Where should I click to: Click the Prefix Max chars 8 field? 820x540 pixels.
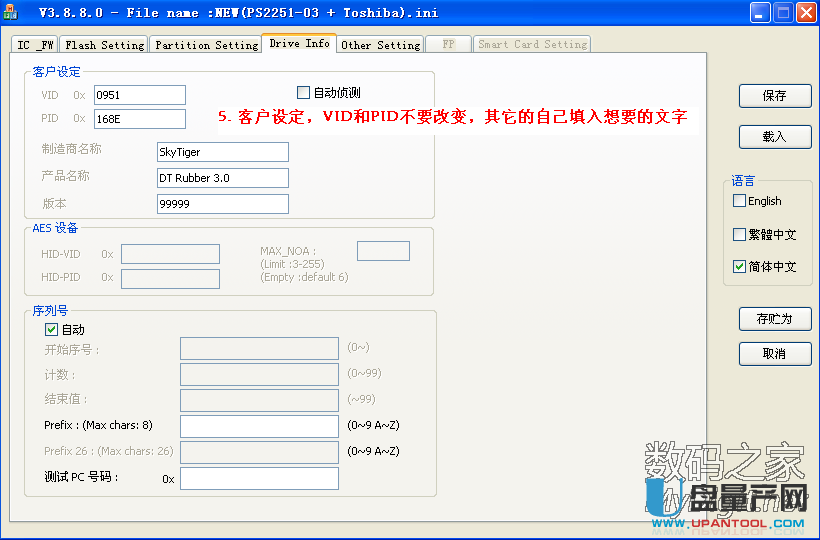click(259, 426)
